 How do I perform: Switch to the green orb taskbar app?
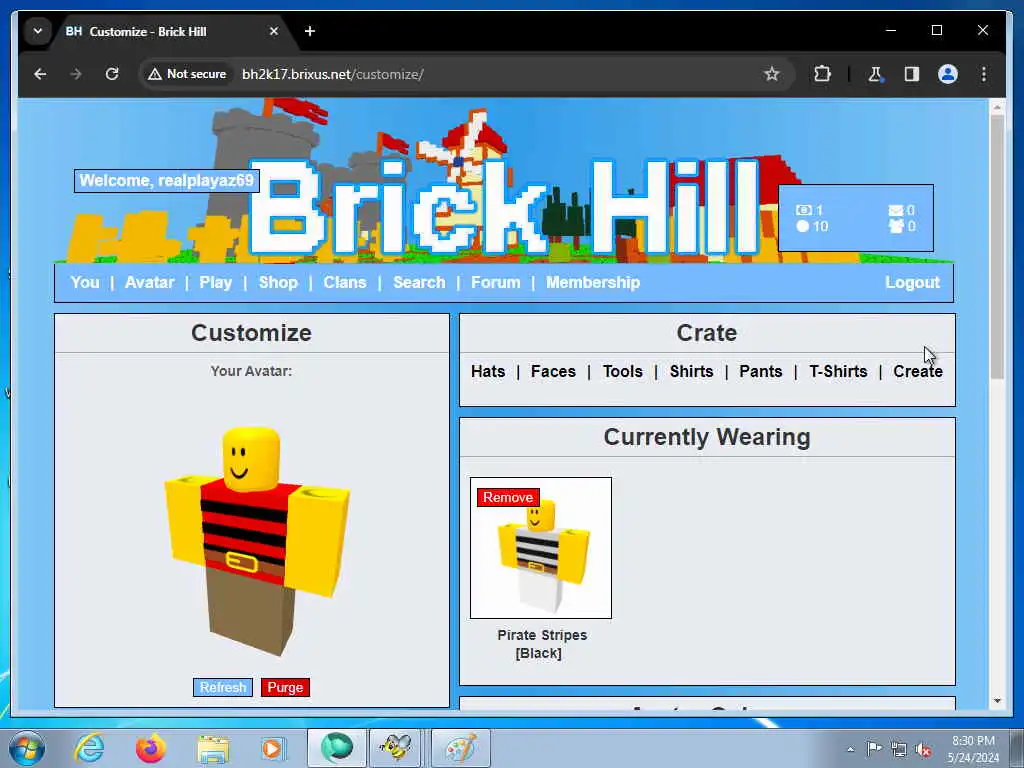coord(336,748)
